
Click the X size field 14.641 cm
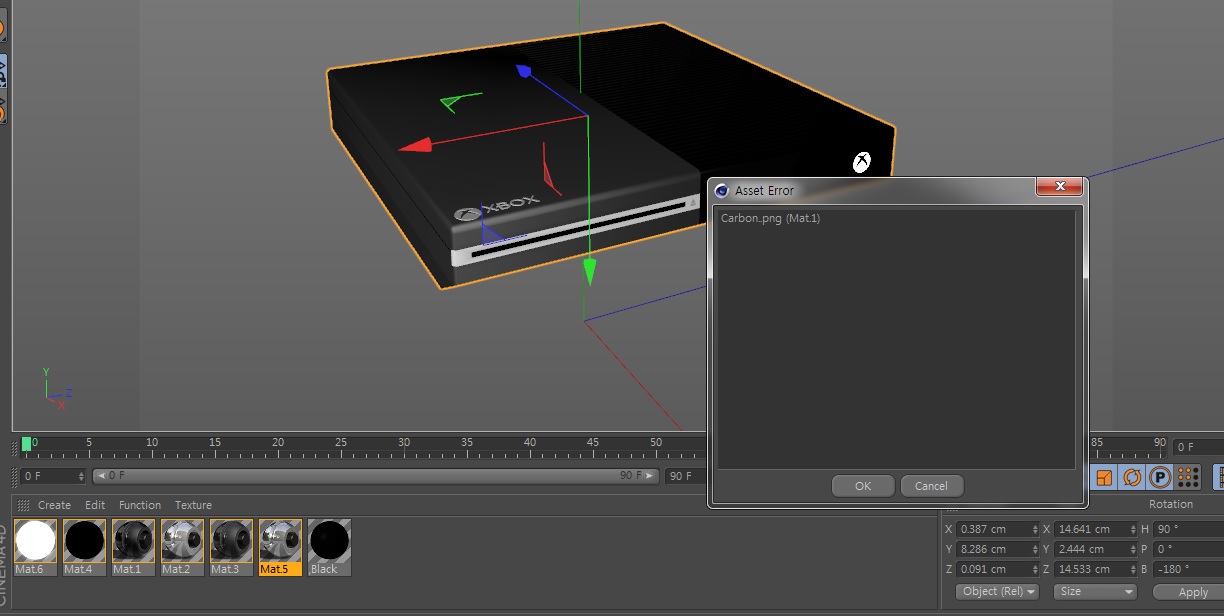click(1095, 529)
